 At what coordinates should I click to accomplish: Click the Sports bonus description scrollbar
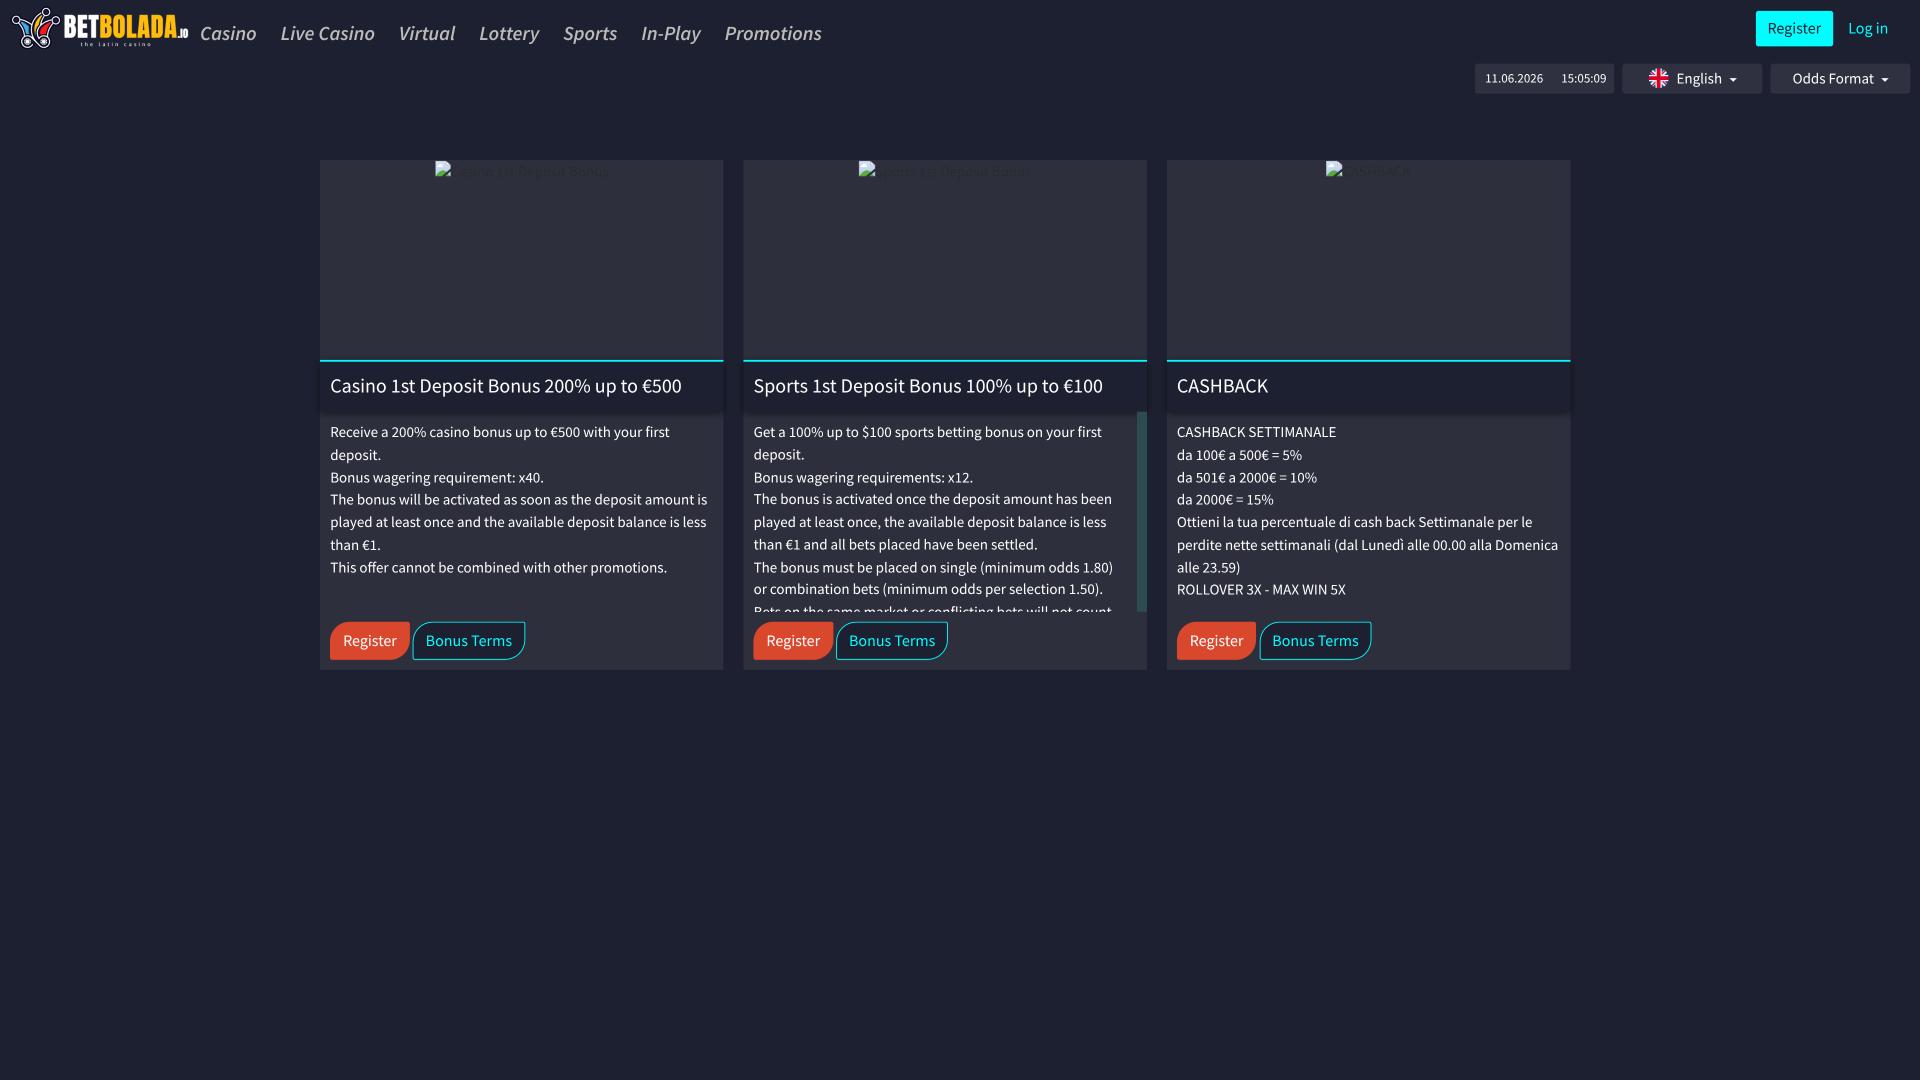[x=1142, y=511]
